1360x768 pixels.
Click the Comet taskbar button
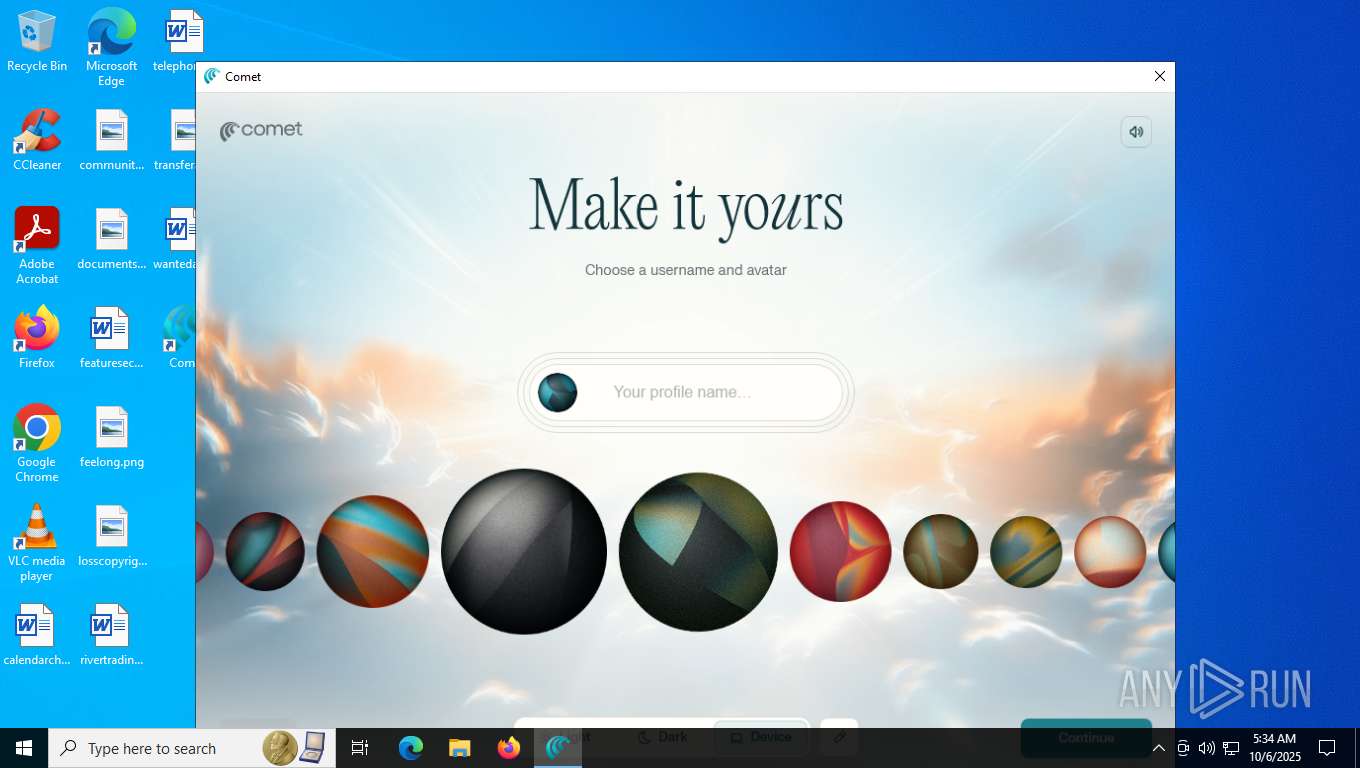click(x=558, y=748)
